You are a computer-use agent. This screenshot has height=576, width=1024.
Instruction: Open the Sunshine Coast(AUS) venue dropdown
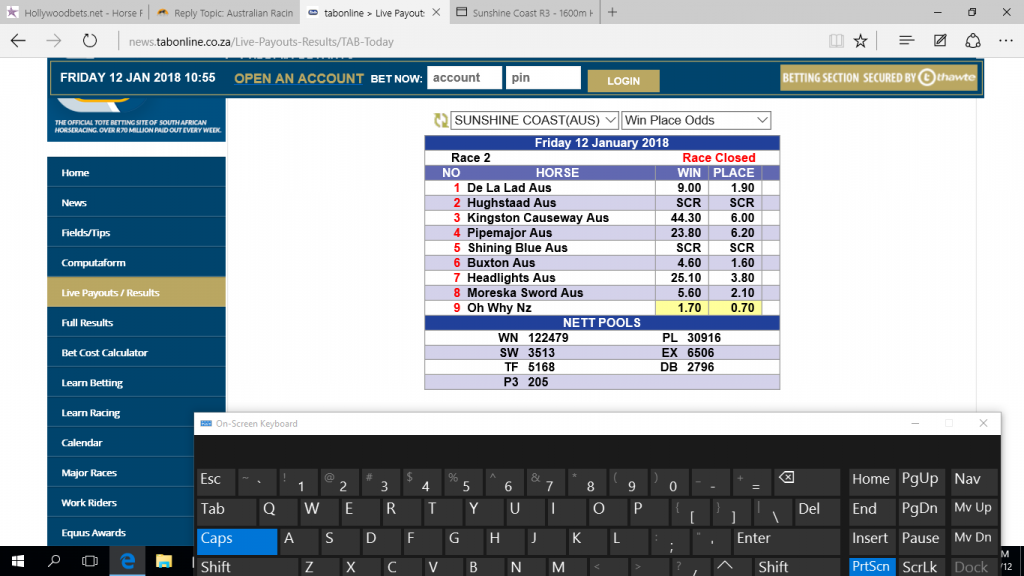click(x=535, y=120)
